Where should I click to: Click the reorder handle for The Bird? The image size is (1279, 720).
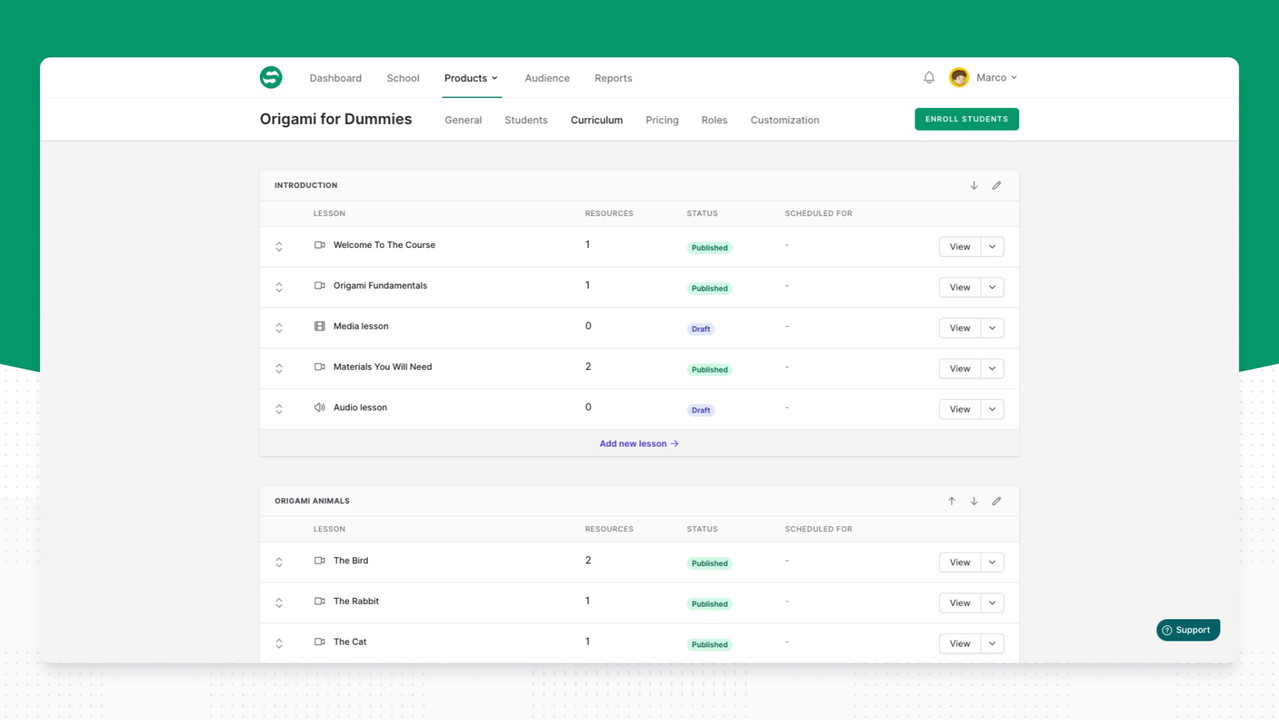[x=279, y=562]
